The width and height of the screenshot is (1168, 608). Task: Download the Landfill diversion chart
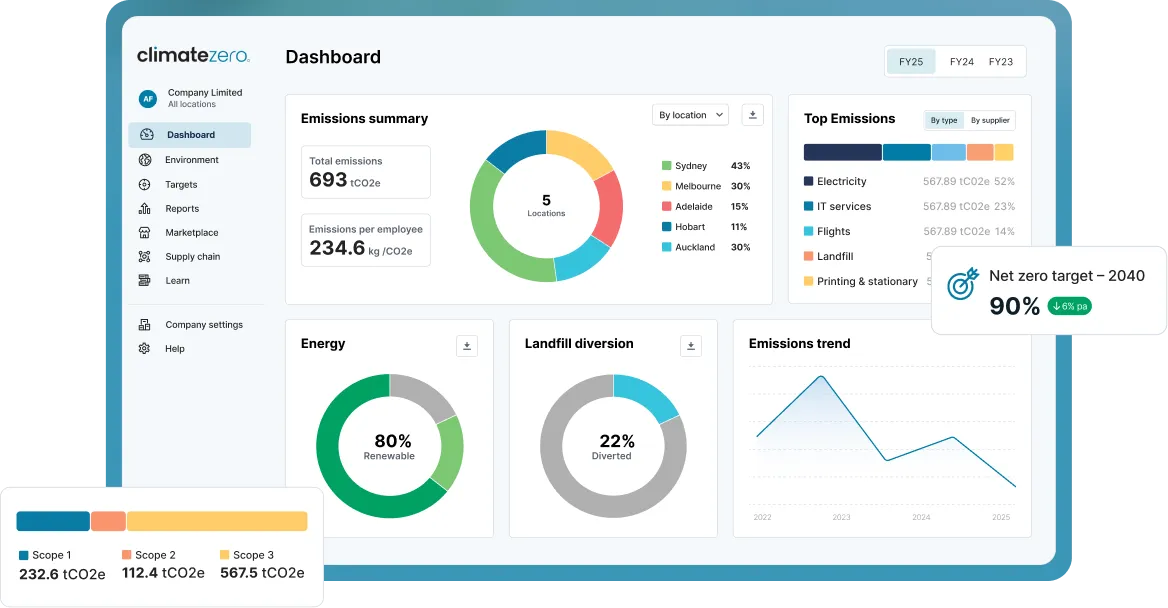click(x=691, y=346)
